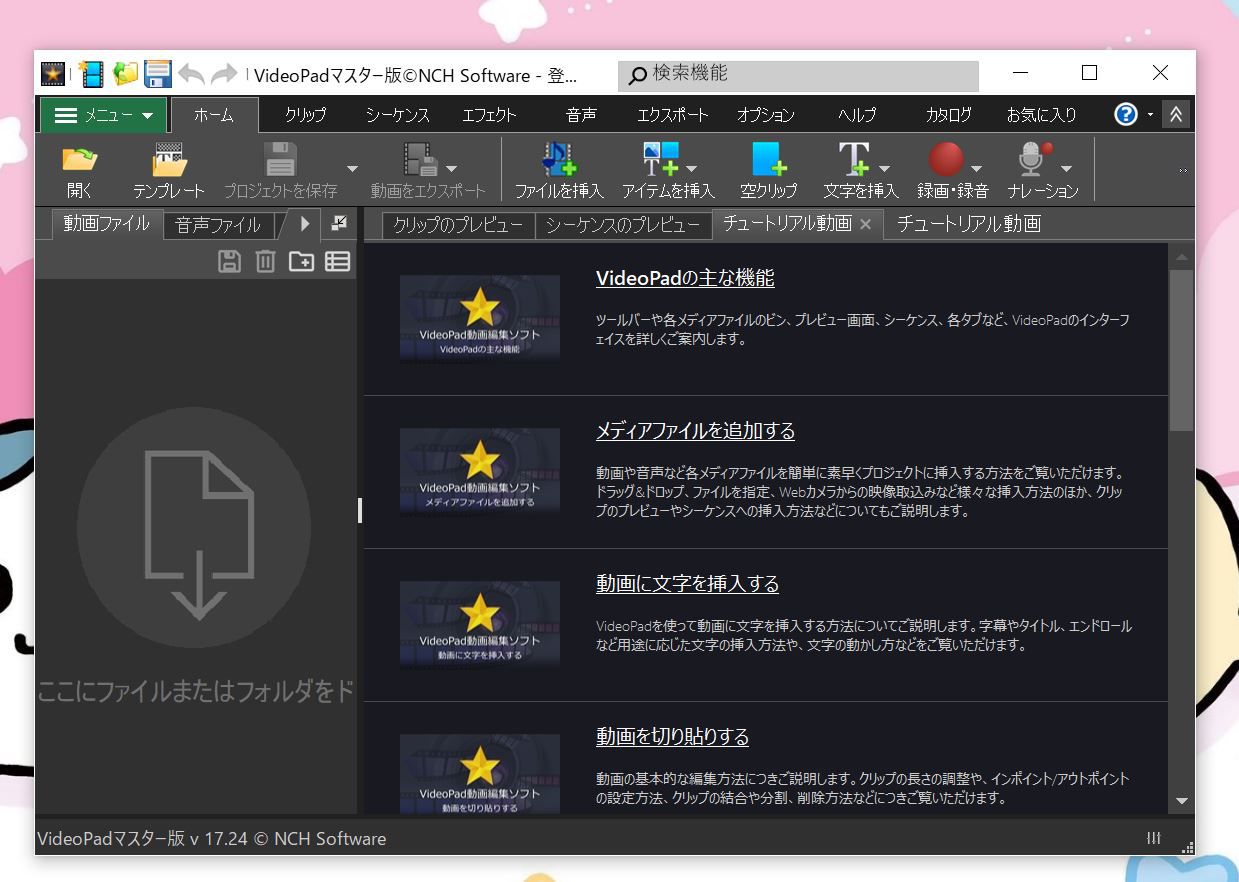The image size is (1239, 882).
Task: Expand プロジェクトを保存 dropdown arrow
Action: tap(352, 168)
